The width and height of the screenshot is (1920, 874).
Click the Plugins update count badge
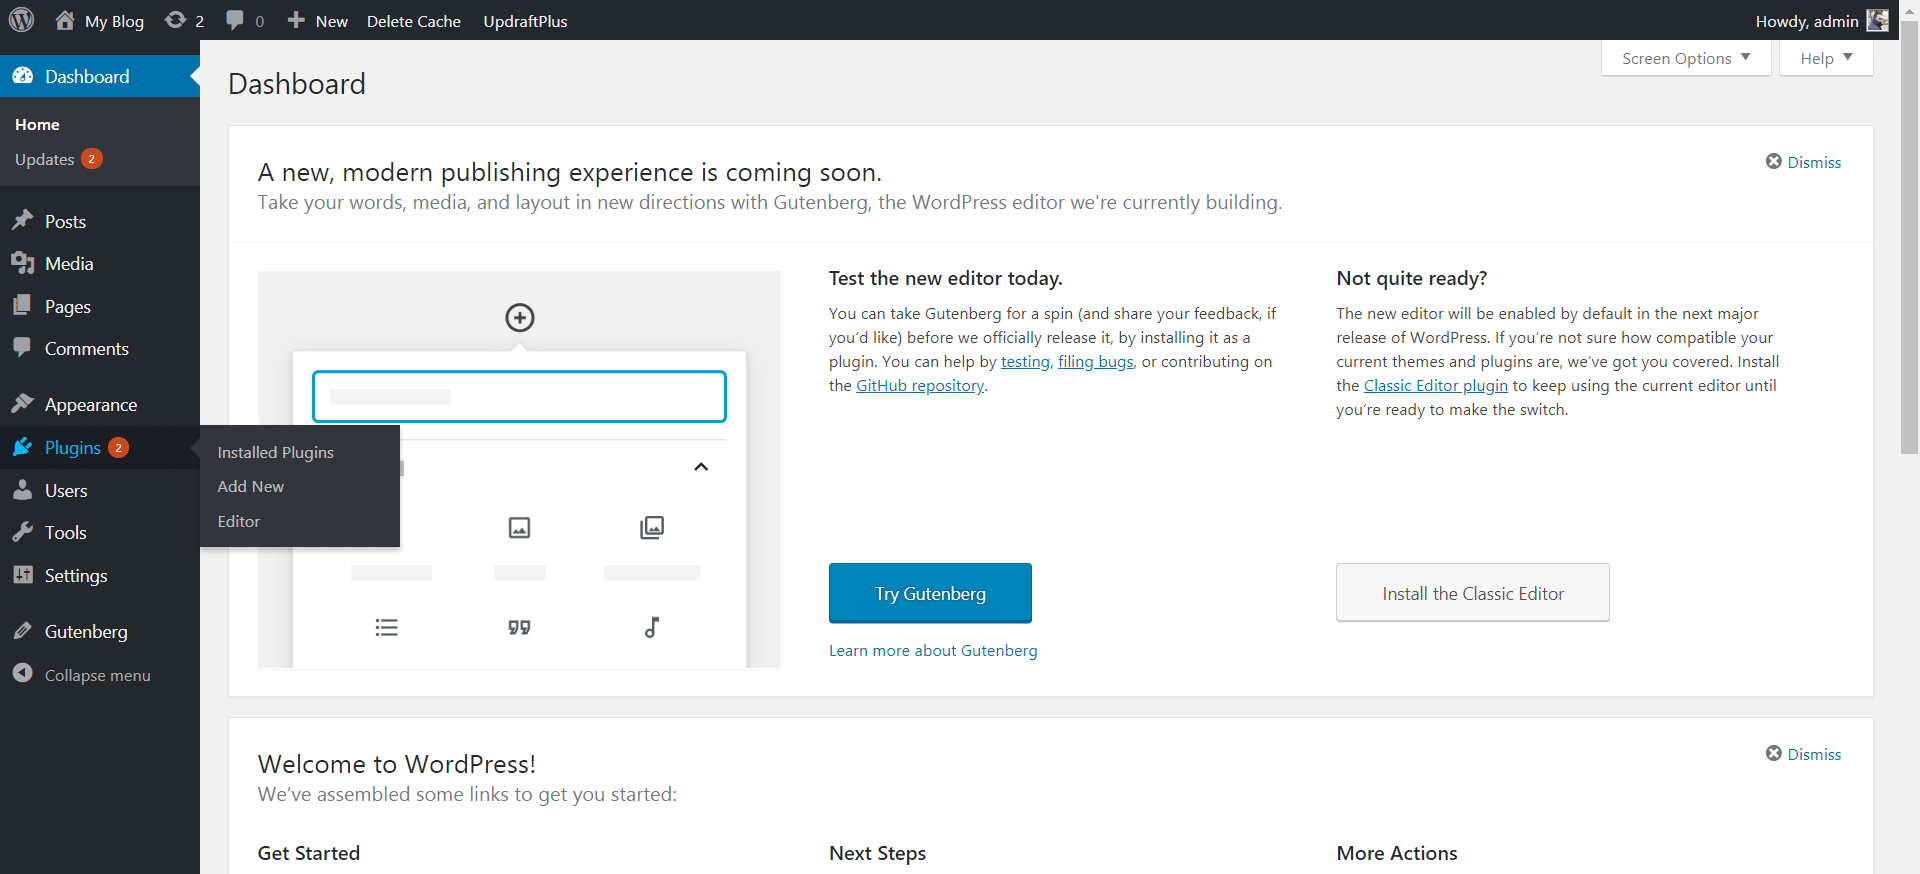click(118, 447)
